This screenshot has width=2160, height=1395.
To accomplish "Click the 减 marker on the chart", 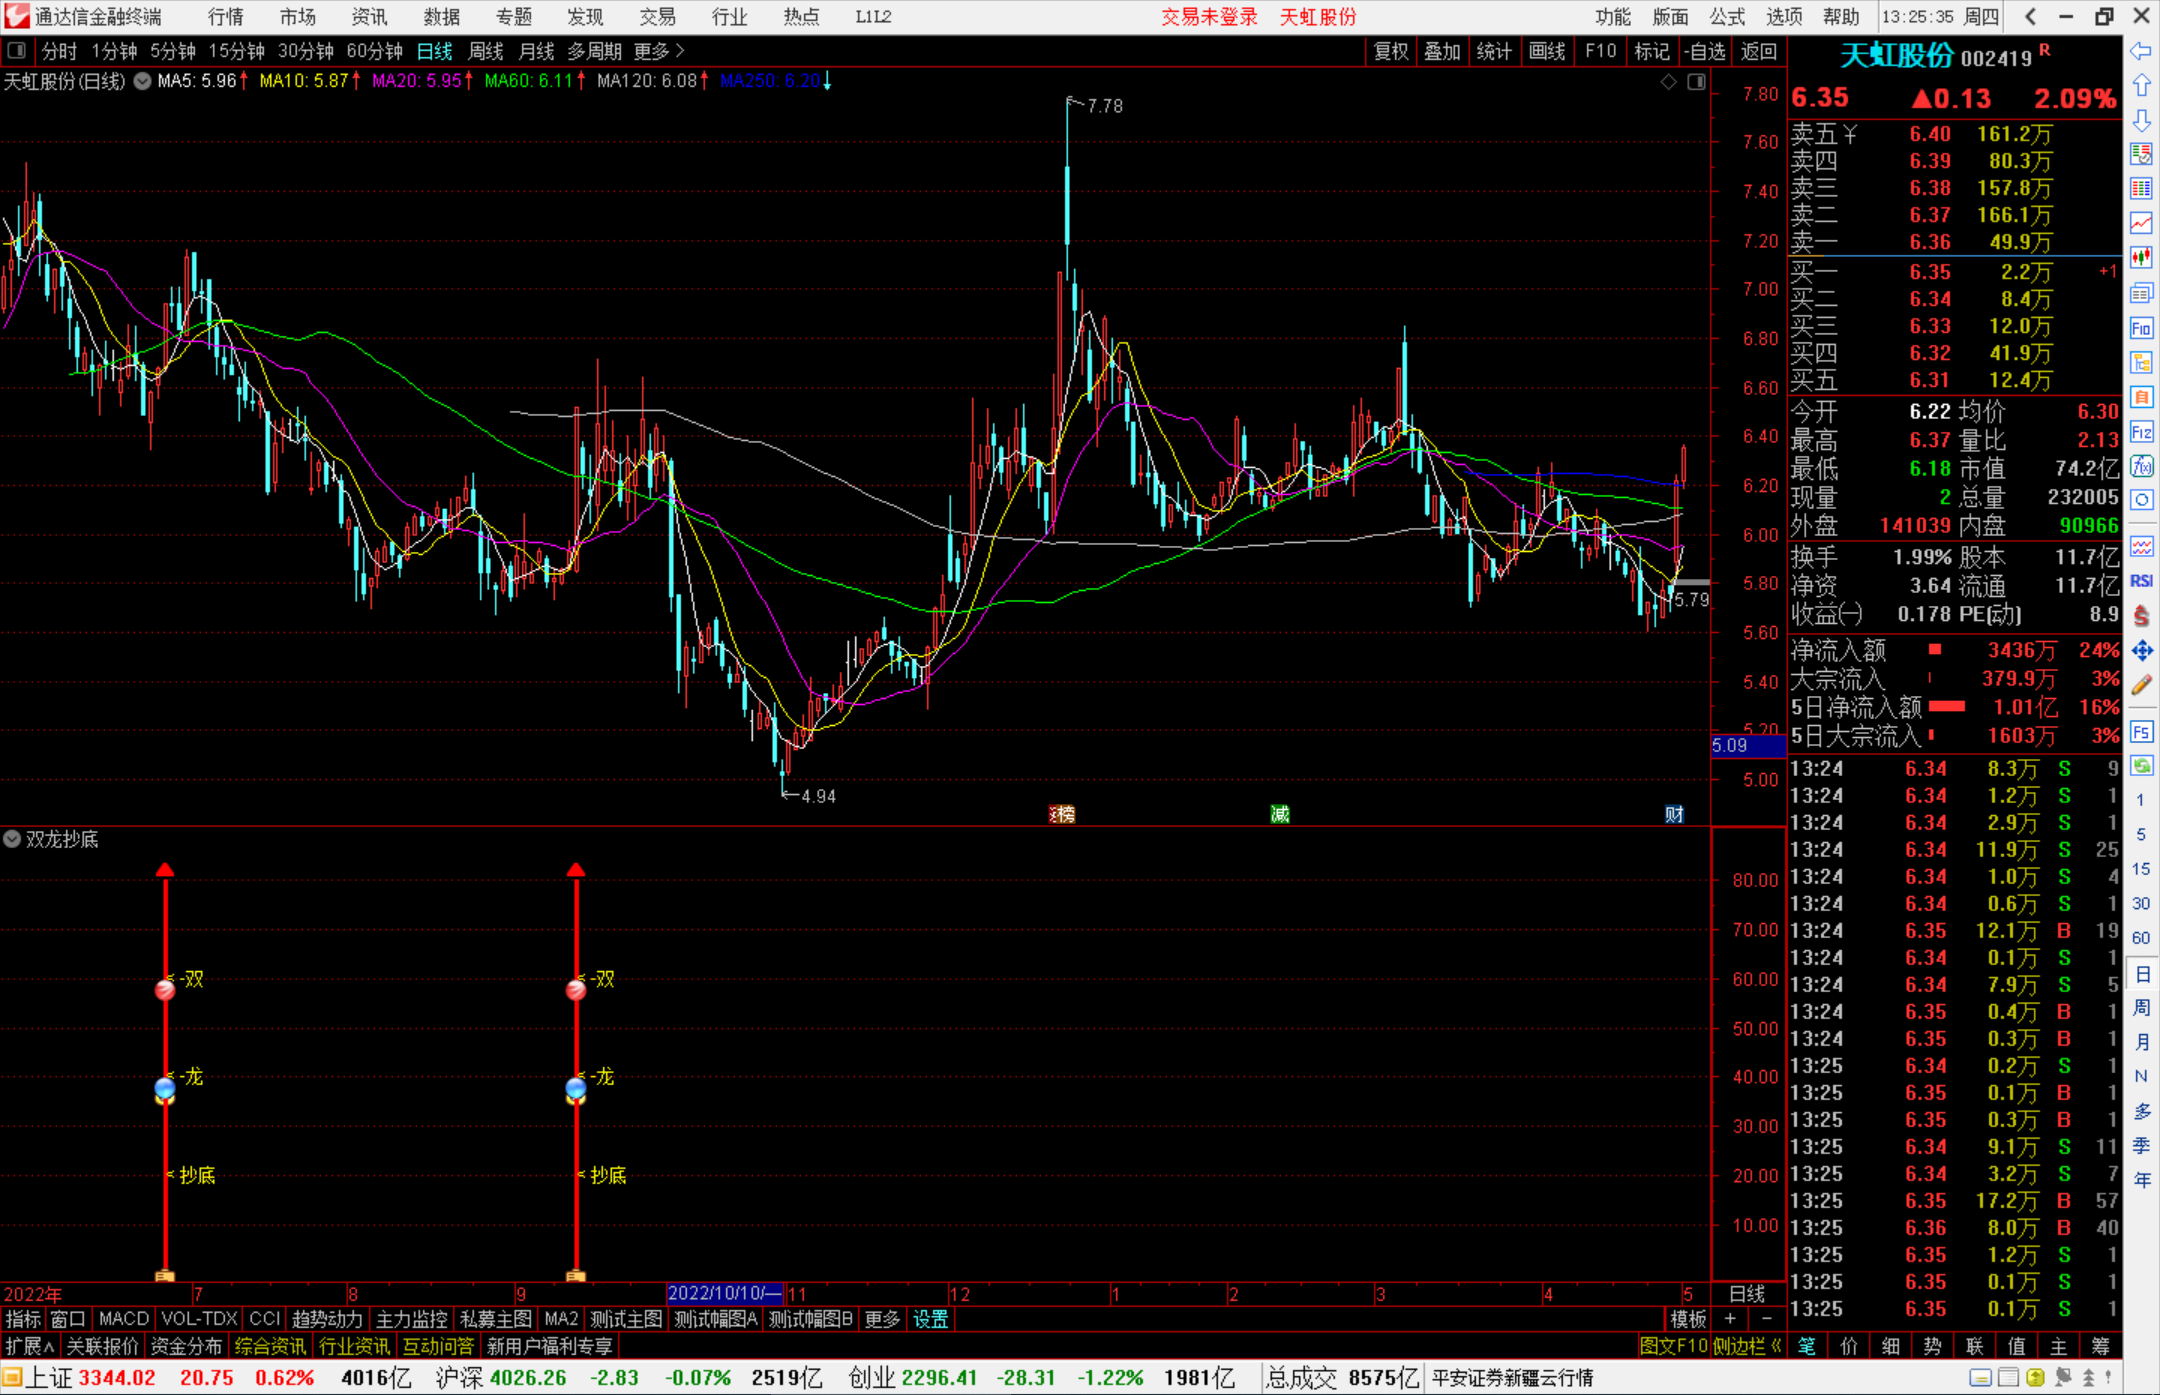I will [x=1280, y=814].
